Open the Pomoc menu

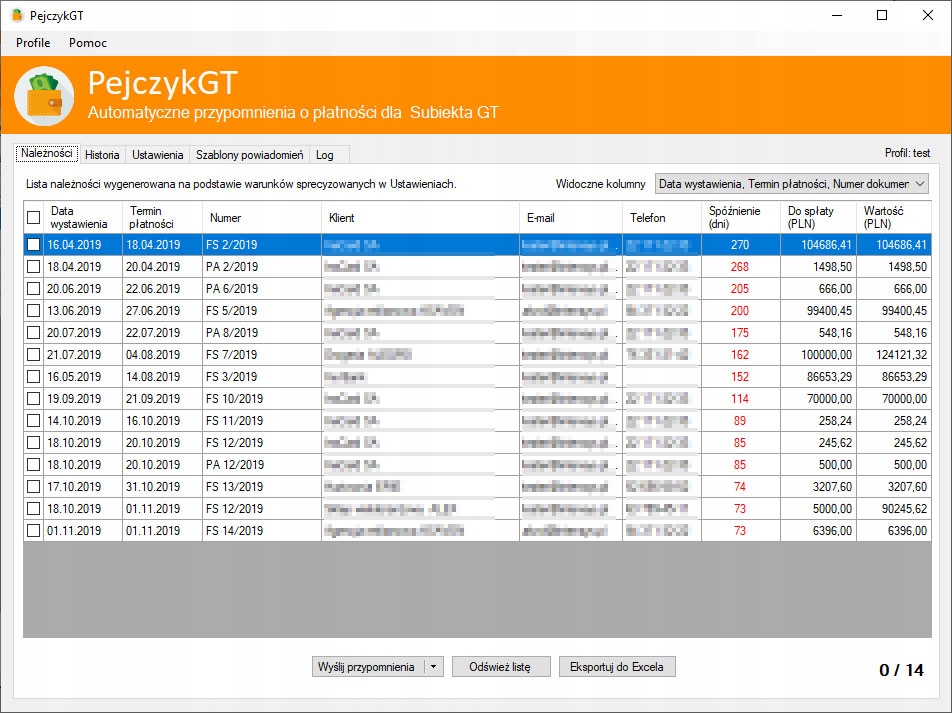click(x=87, y=43)
